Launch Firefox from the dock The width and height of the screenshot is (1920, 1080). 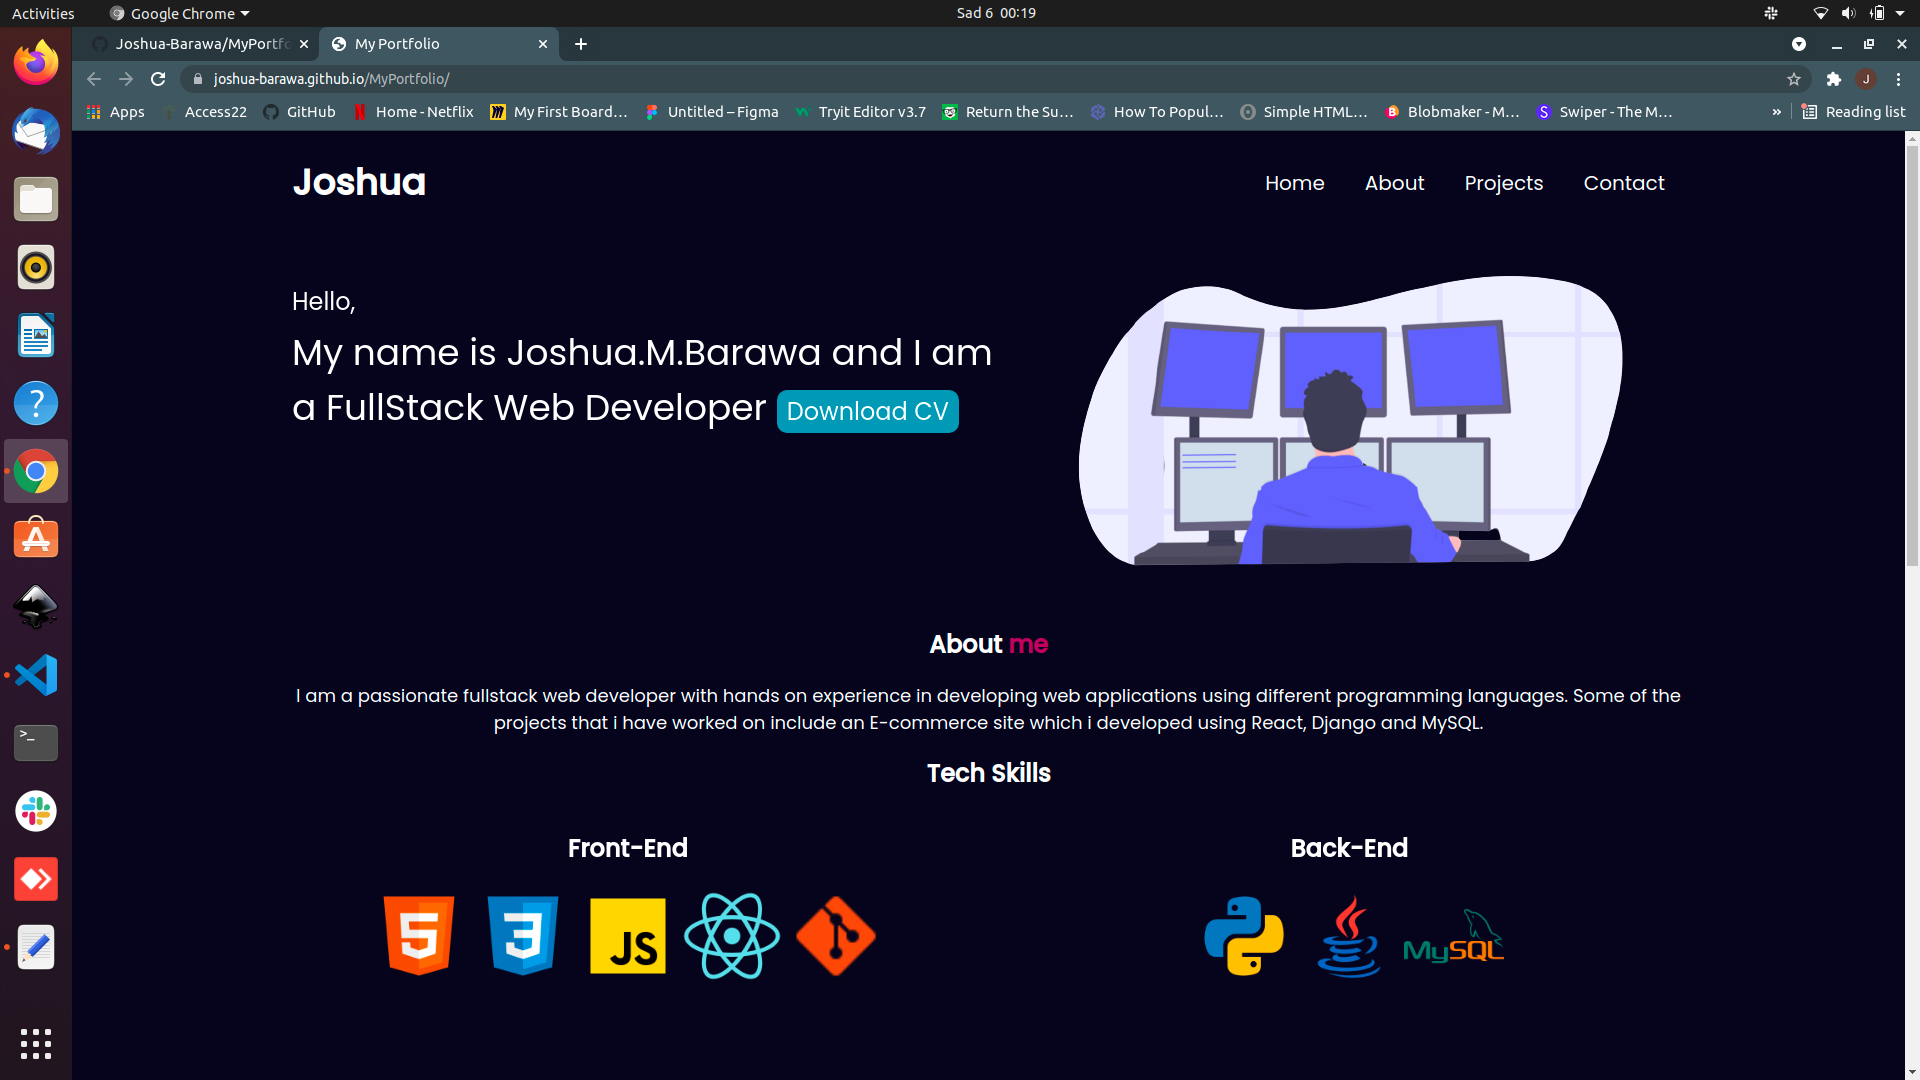tap(36, 63)
